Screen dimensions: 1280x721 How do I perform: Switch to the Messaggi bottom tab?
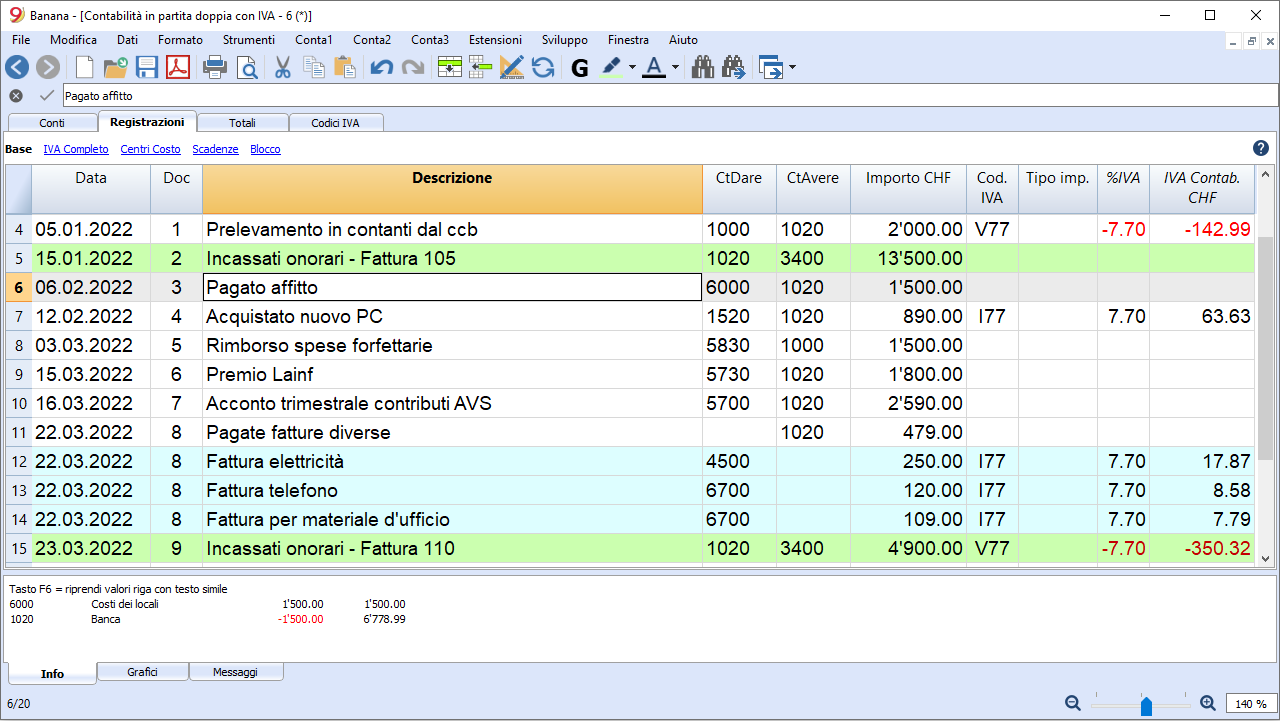pos(235,672)
